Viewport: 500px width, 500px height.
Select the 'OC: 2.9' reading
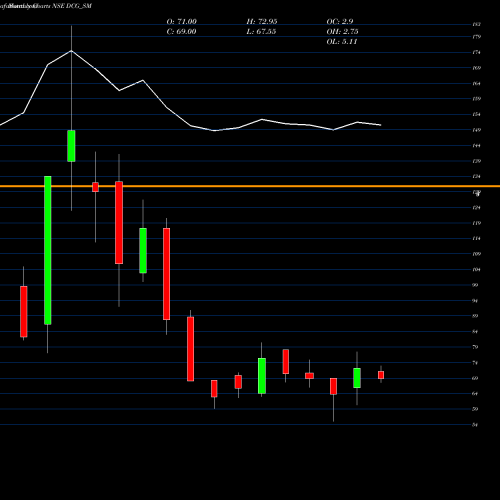tap(340, 22)
